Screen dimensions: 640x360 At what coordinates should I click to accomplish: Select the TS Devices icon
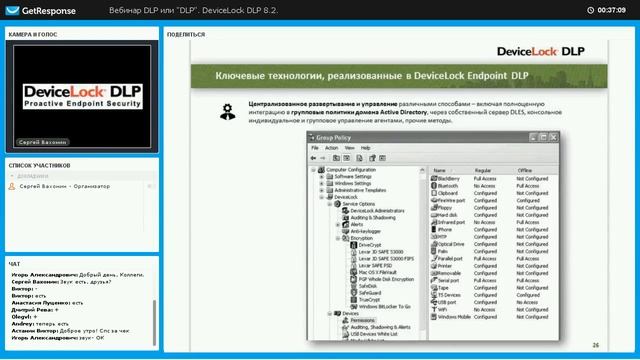point(434,295)
